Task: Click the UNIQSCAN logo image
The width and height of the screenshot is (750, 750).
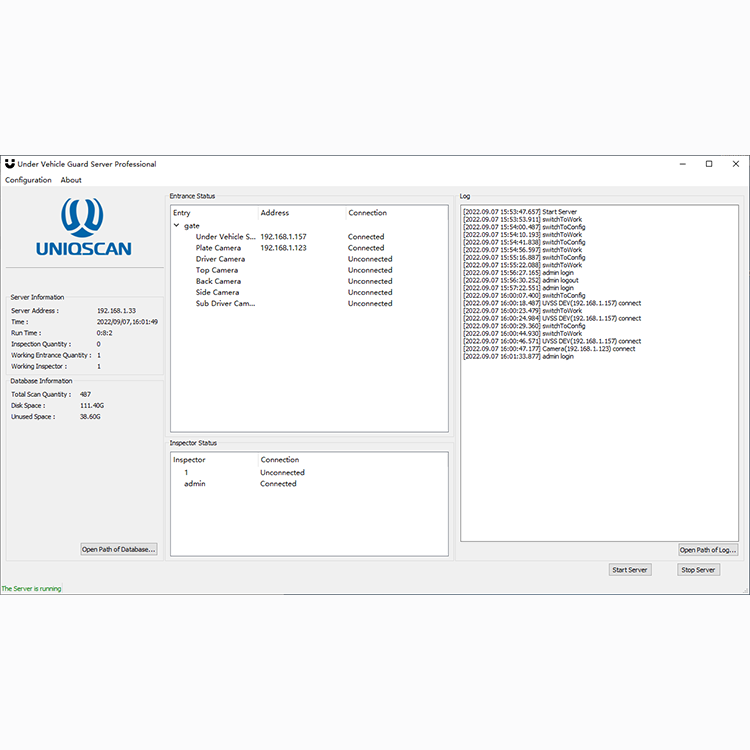Action: click(x=84, y=227)
